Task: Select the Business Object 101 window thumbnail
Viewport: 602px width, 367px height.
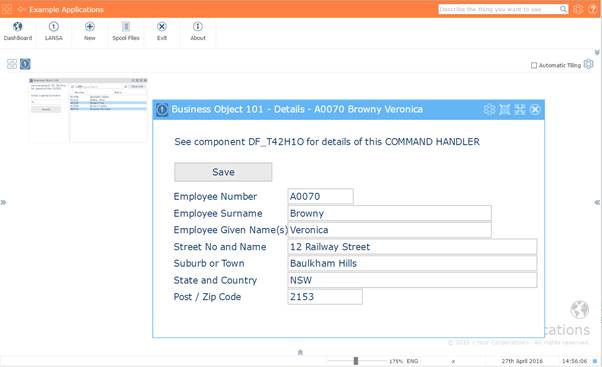Action: pyautogui.click(x=88, y=110)
